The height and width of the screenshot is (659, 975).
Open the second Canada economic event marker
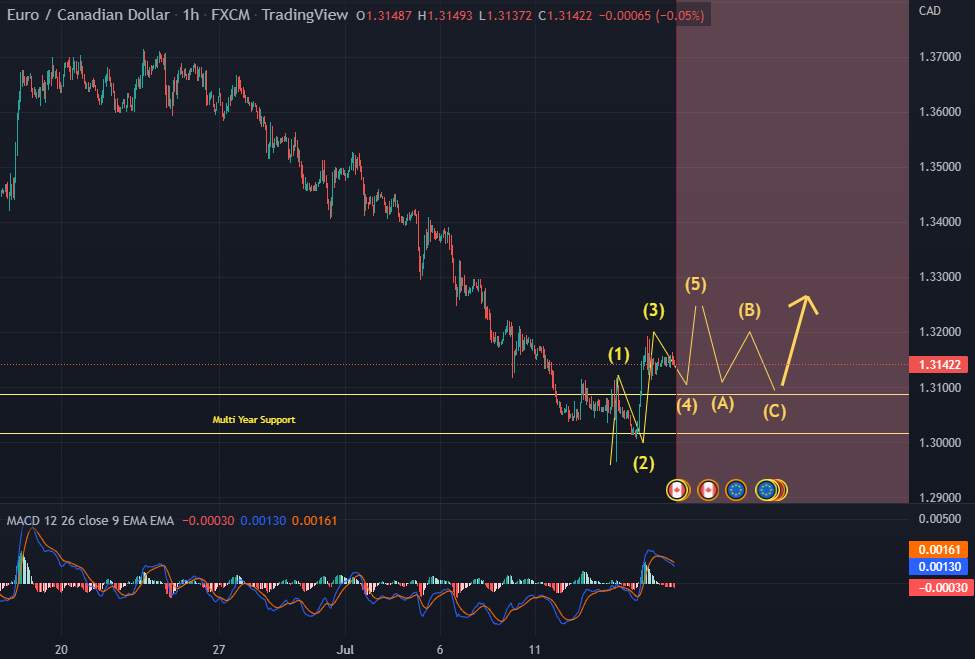706,489
